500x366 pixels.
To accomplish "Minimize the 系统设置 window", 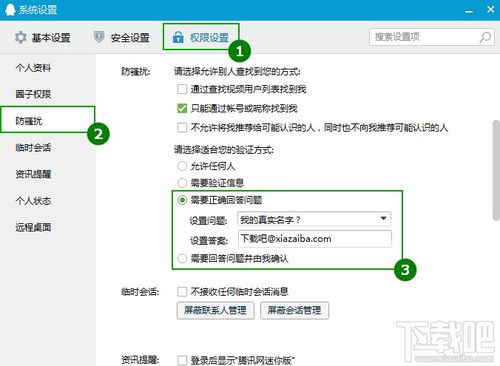I will 469,12.
